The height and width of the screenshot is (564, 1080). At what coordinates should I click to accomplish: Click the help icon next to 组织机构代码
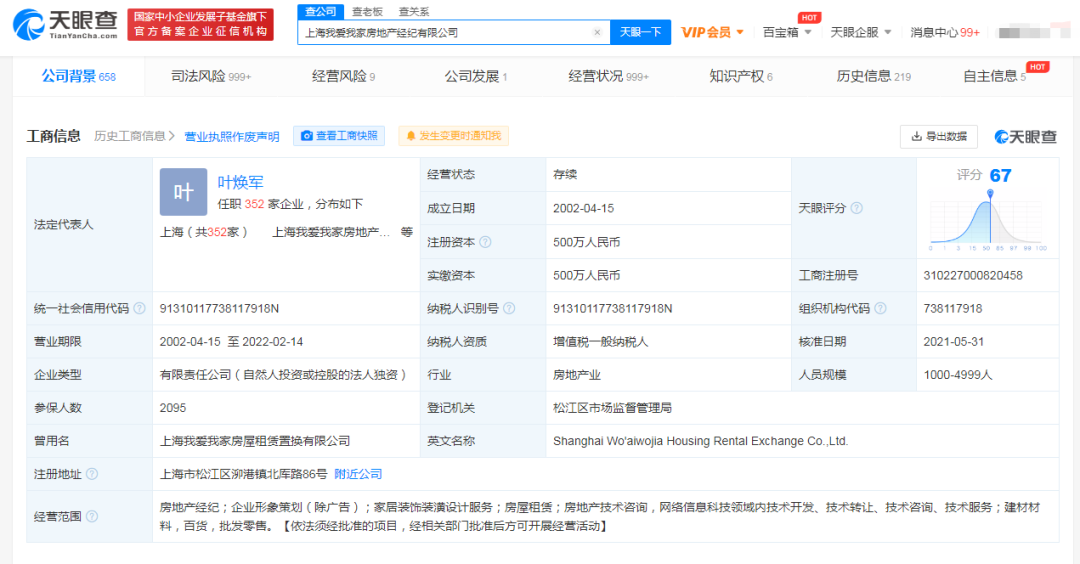pyautogui.click(x=880, y=308)
